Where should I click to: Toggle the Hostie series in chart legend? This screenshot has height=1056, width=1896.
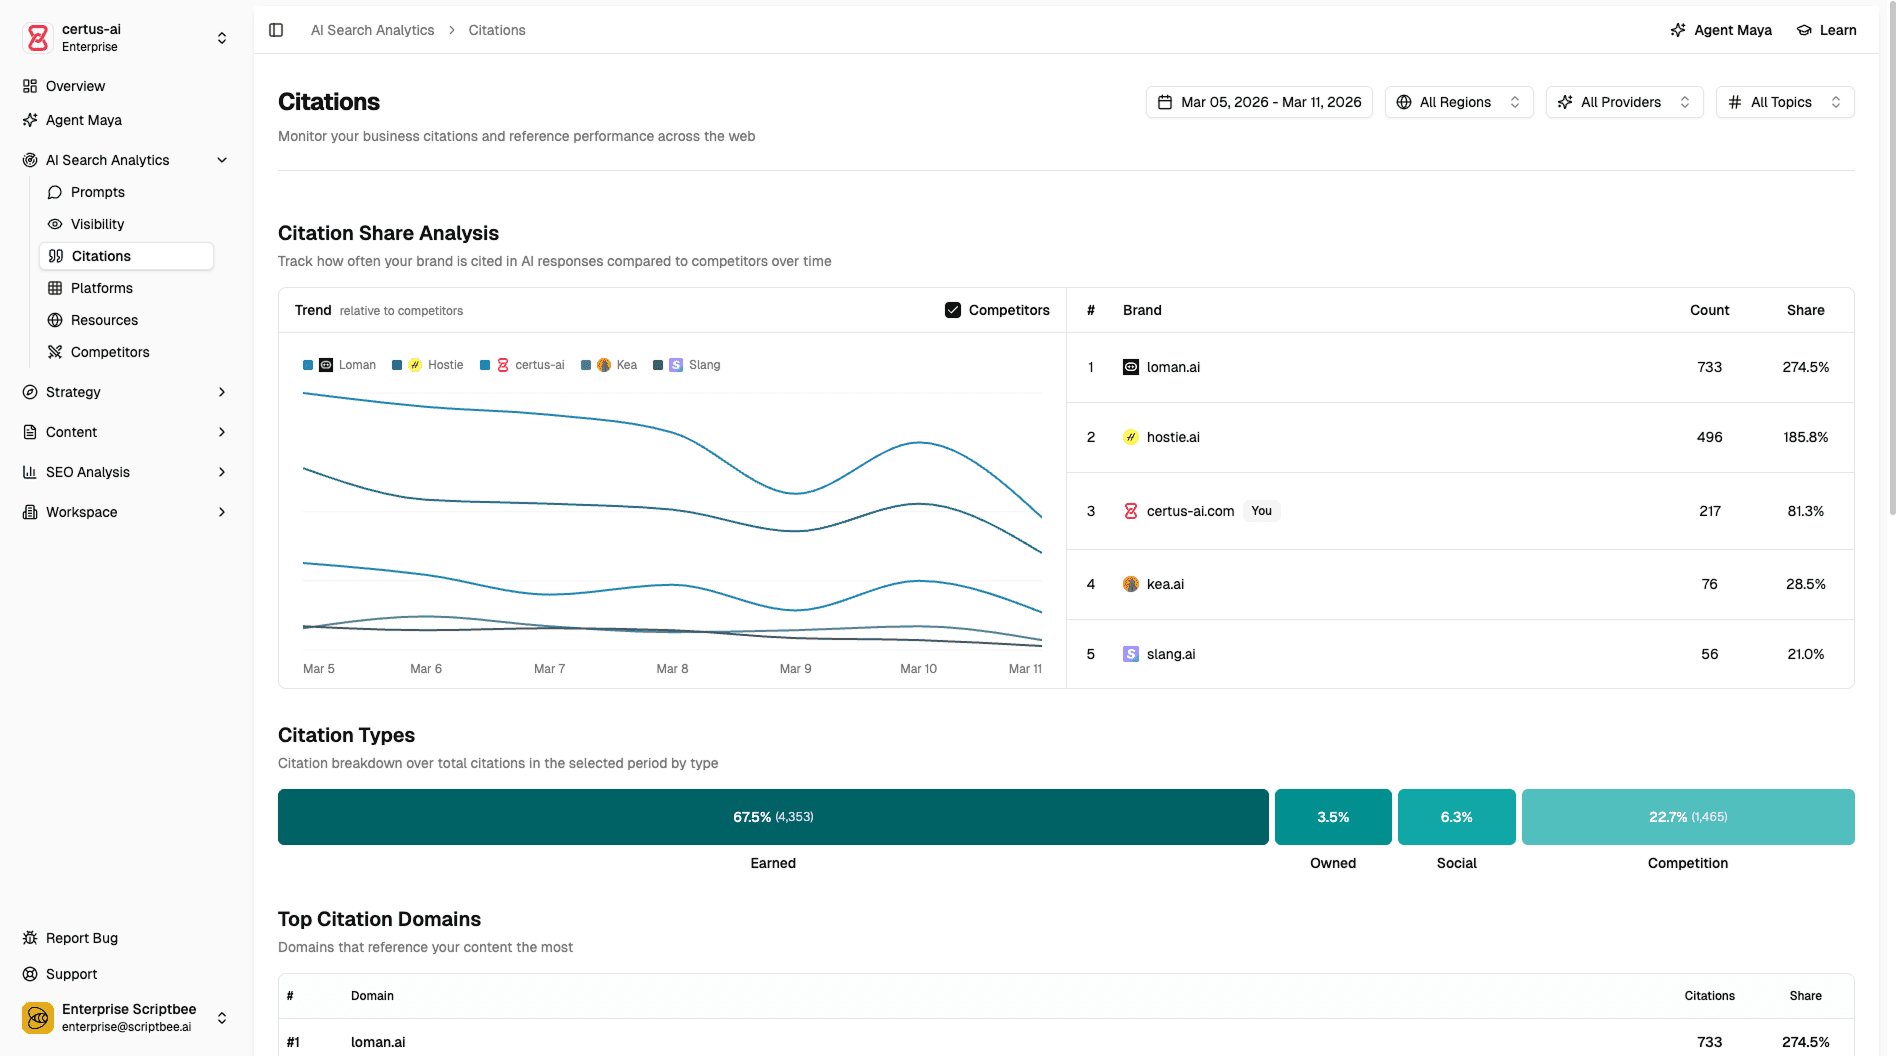427,365
